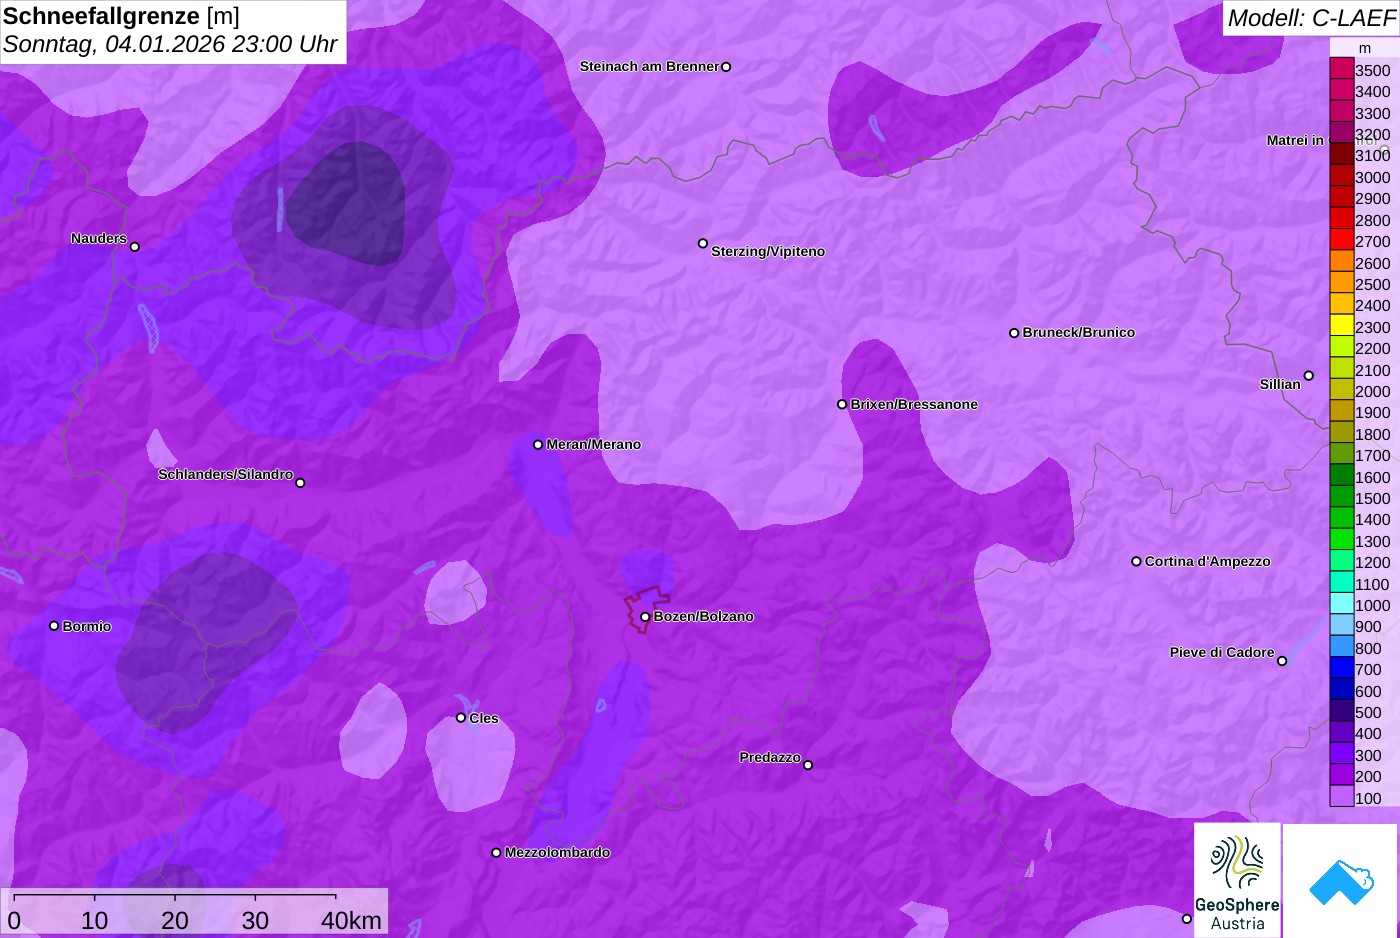
Task: Click the m unit header above legend
Action: coord(1365,48)
